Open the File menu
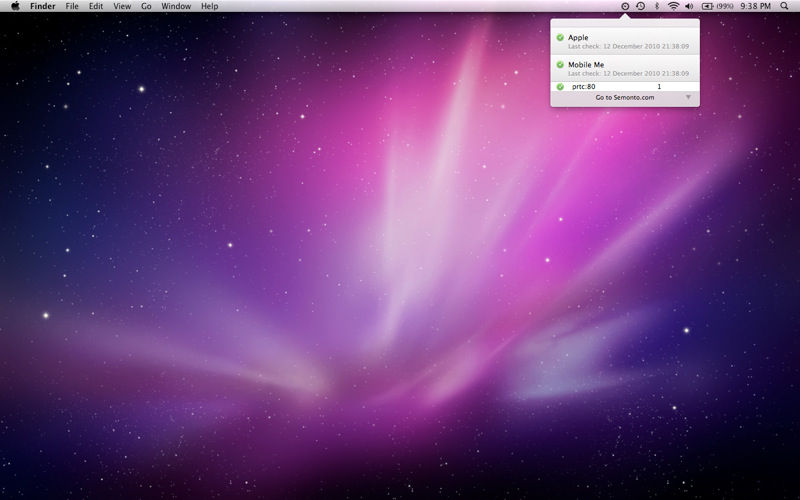 click(x=72, y=6)
